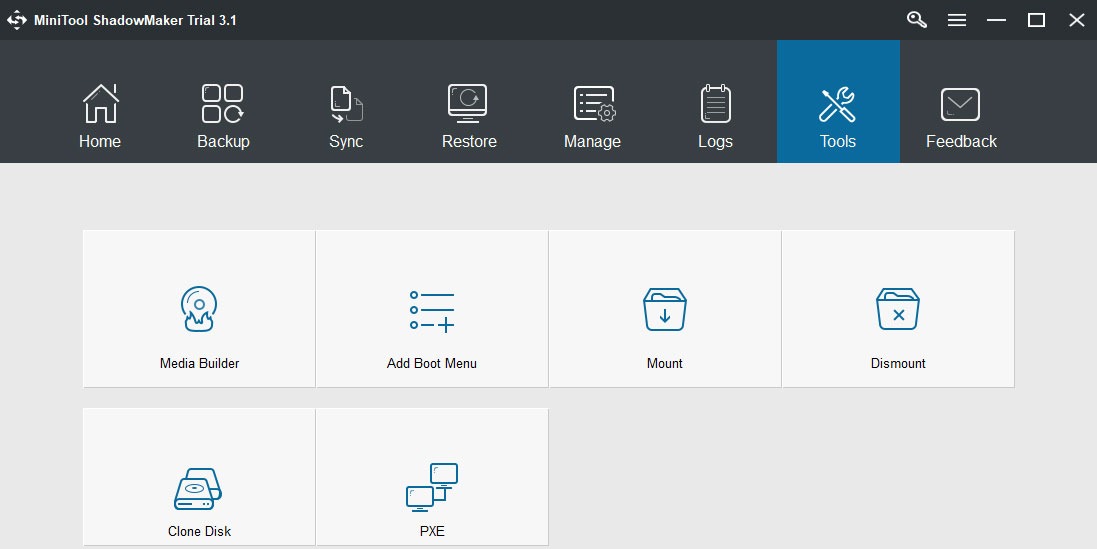
Task: Click the key registration icon
Action: pyautogui.click(x=916, y=20)
